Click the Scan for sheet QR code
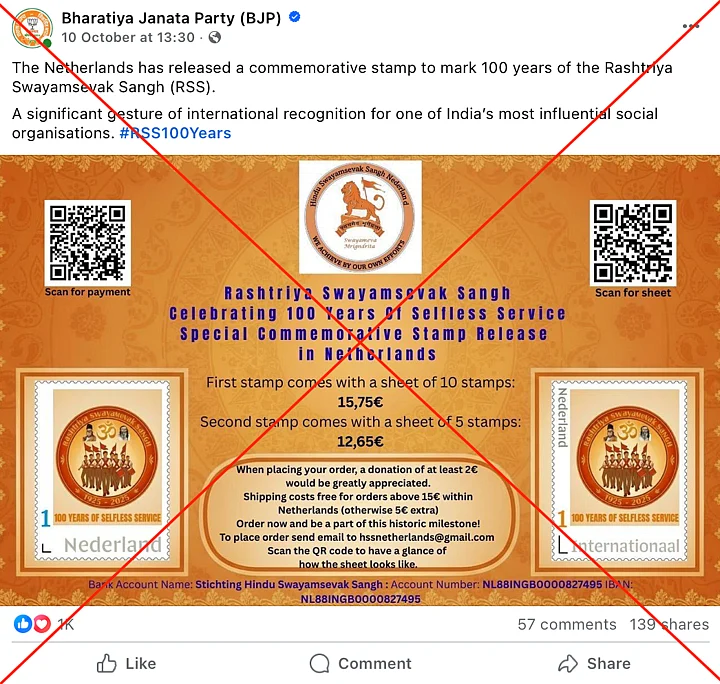Image resolution: width=720 pixels, height=684 pixels. pyautogui.click(x=633, y=242)
